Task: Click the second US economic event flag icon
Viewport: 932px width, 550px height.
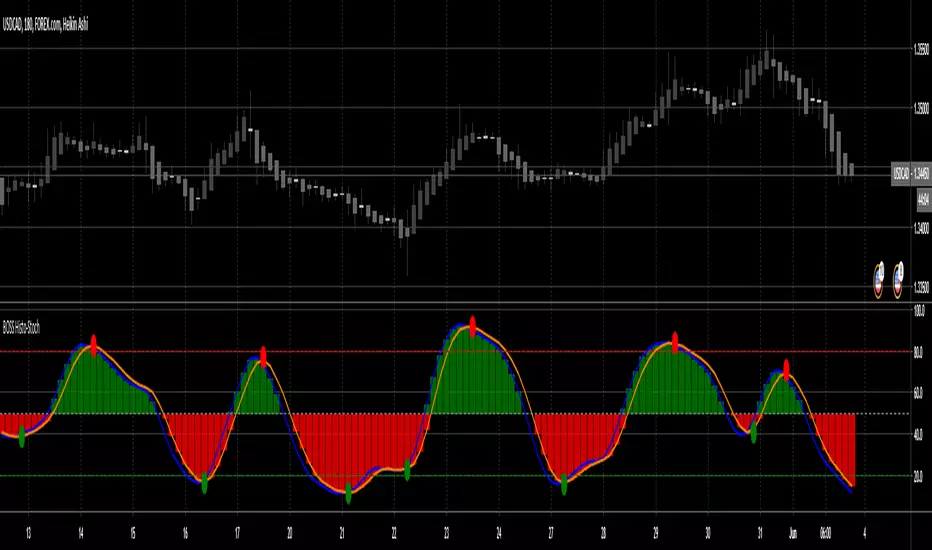Action: coord(898,280)
